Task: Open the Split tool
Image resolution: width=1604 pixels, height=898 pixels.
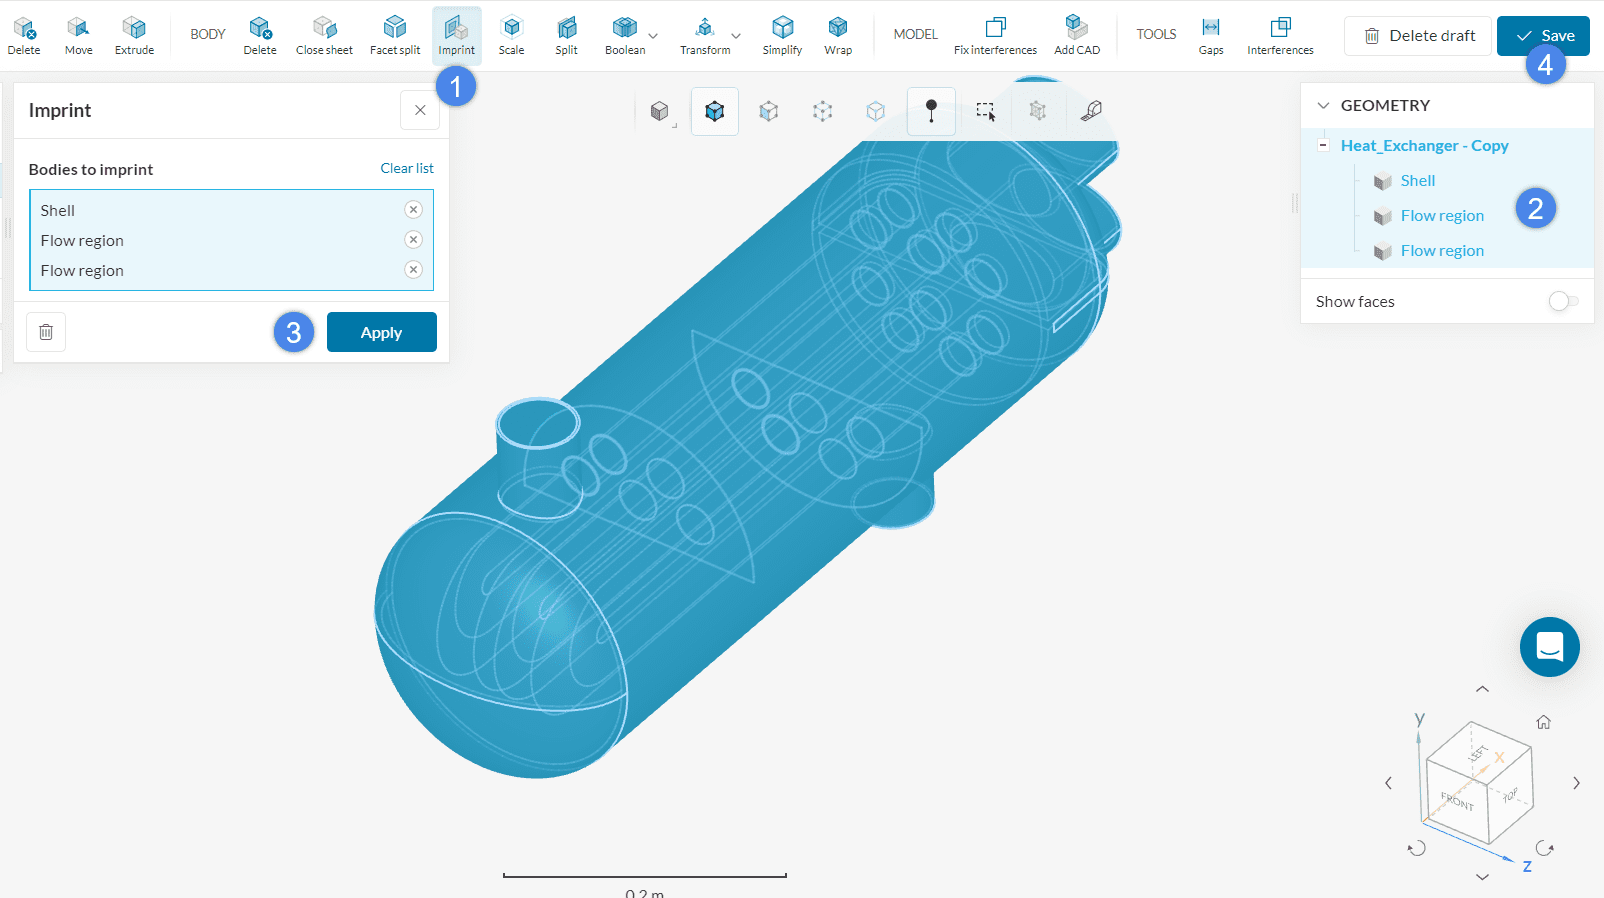Action: (566, 35)
